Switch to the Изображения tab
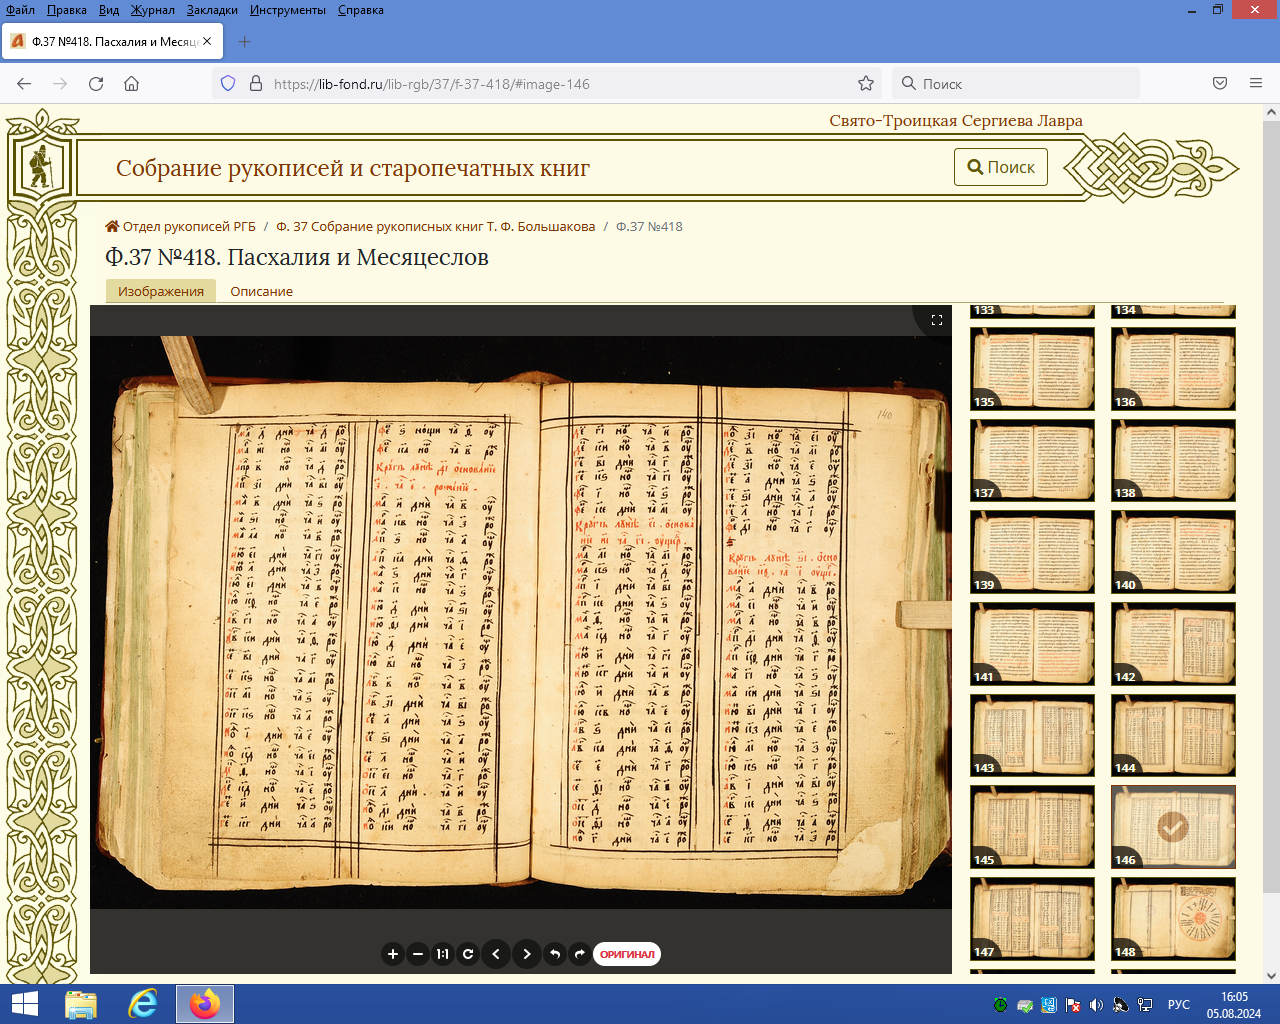1280x1024 pixels. pyautogui.click(x=161, y=291)
